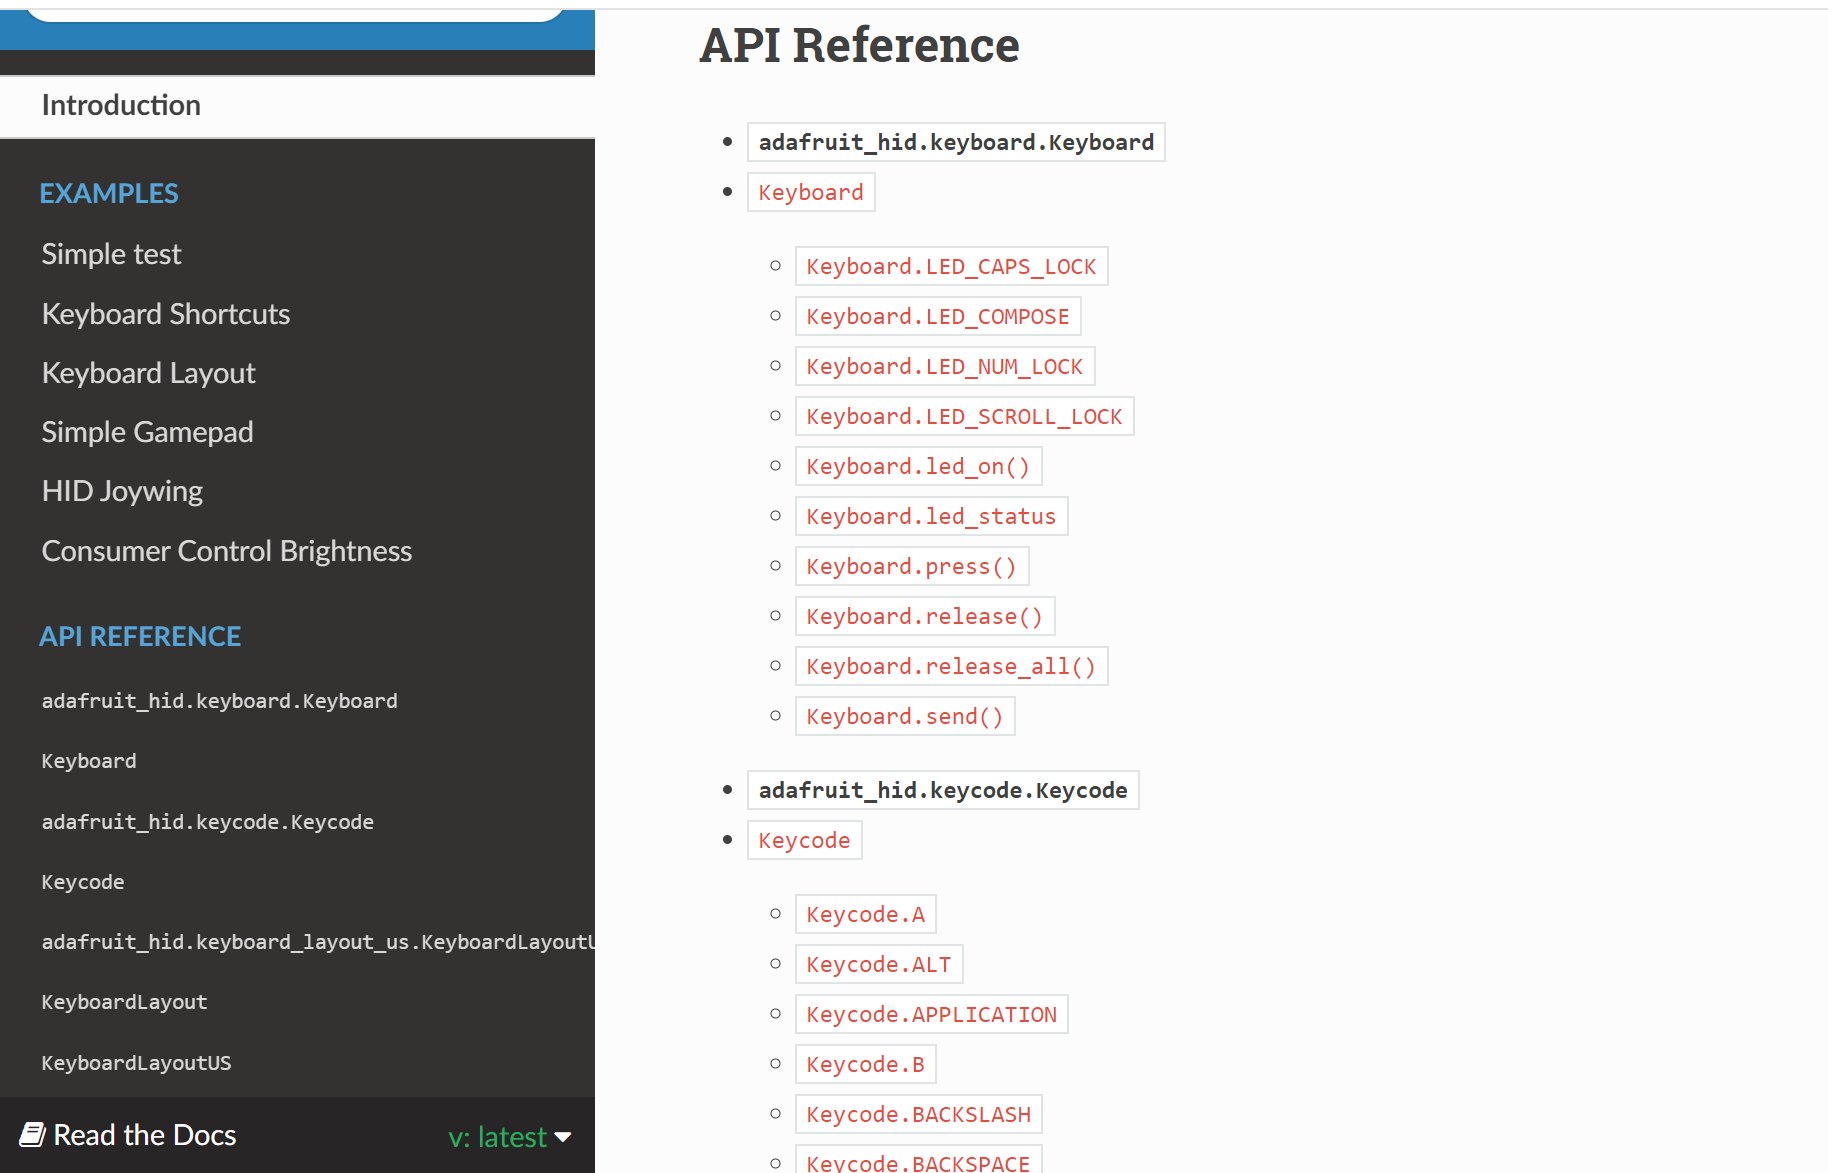Open Keyboard.LED_COMPOSE link
The height and width of the screenshot is (1173, 1828).
click(938, 316)
